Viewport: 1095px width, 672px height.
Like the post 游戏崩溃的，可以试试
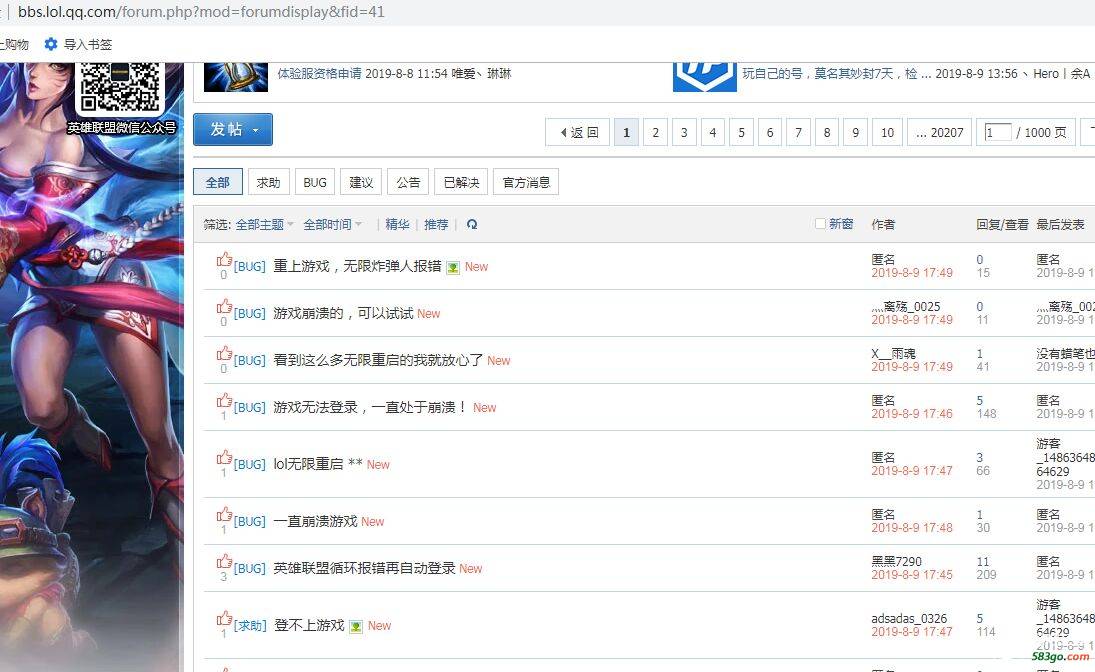tap(223, 307)
